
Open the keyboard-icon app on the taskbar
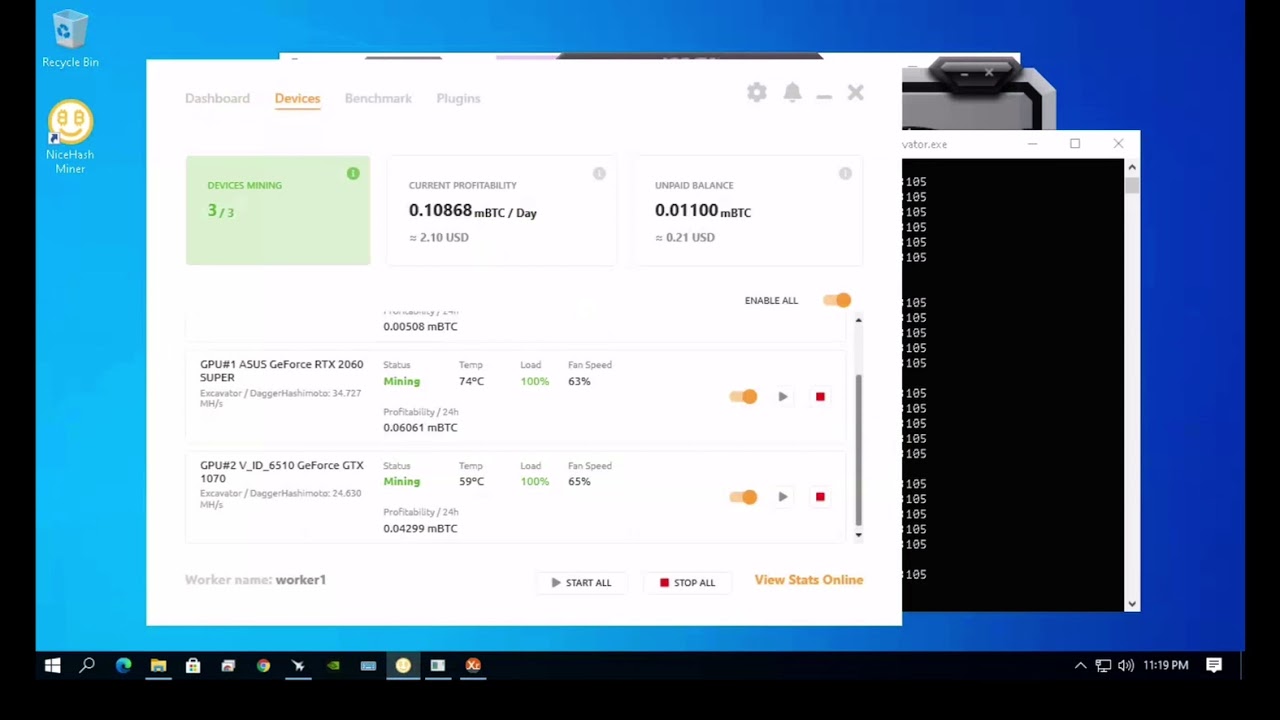tap(368, 665)
